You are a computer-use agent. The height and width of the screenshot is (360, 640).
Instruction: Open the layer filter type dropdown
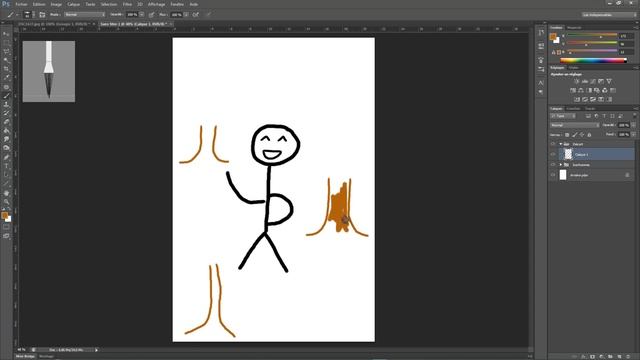coord(563,116)
